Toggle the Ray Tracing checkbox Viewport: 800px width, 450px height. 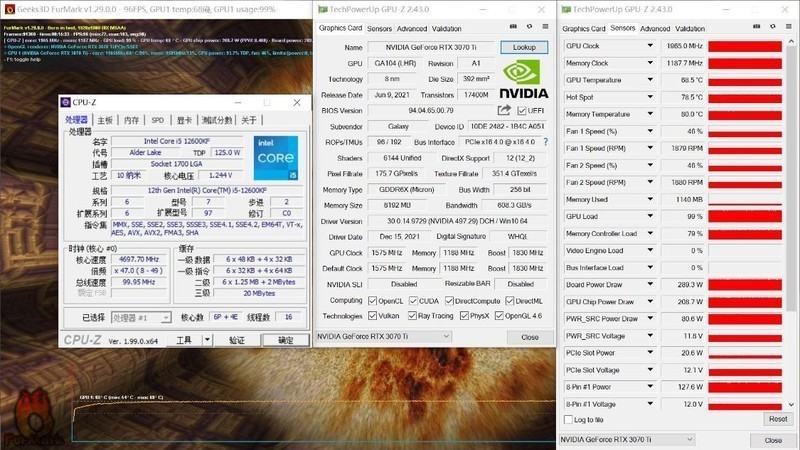point(412,316)
